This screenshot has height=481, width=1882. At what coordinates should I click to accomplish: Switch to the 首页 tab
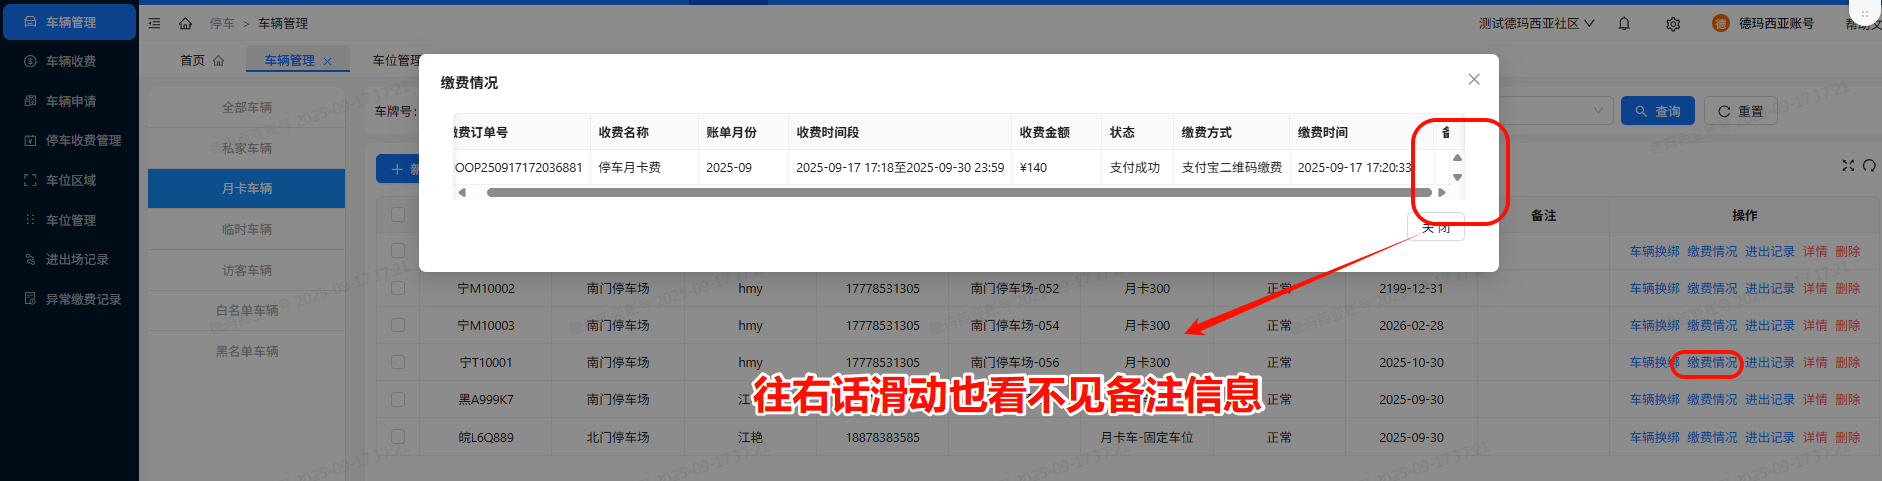pos(202,60)
